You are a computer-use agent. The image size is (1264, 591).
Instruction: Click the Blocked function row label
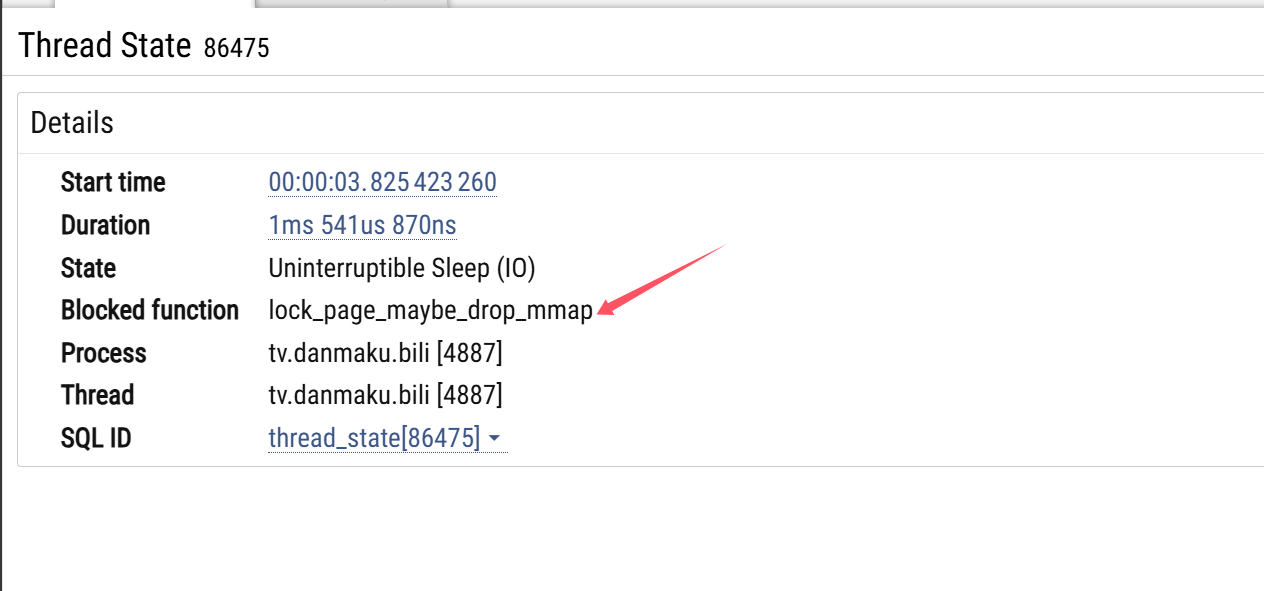tap(150, 310)
